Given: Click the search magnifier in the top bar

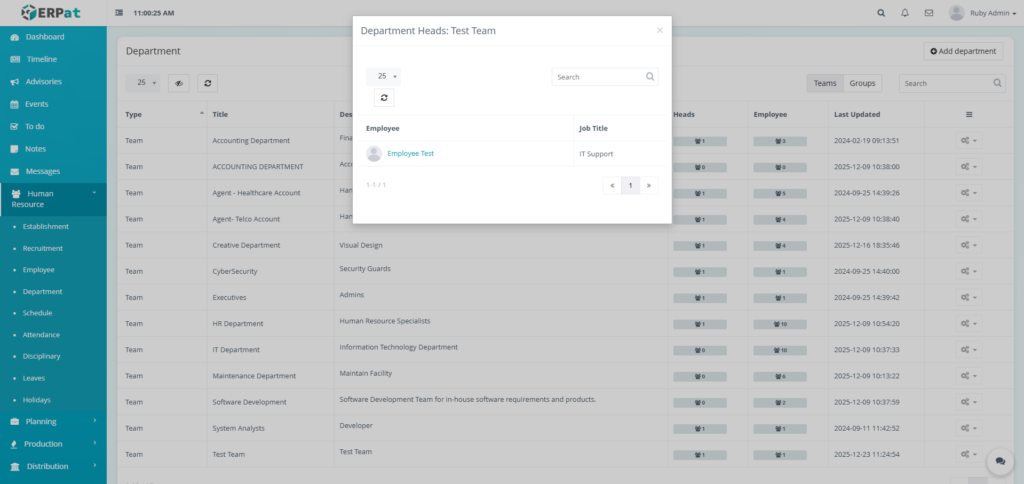Looking at the screenshot, I should click(880, 13).
